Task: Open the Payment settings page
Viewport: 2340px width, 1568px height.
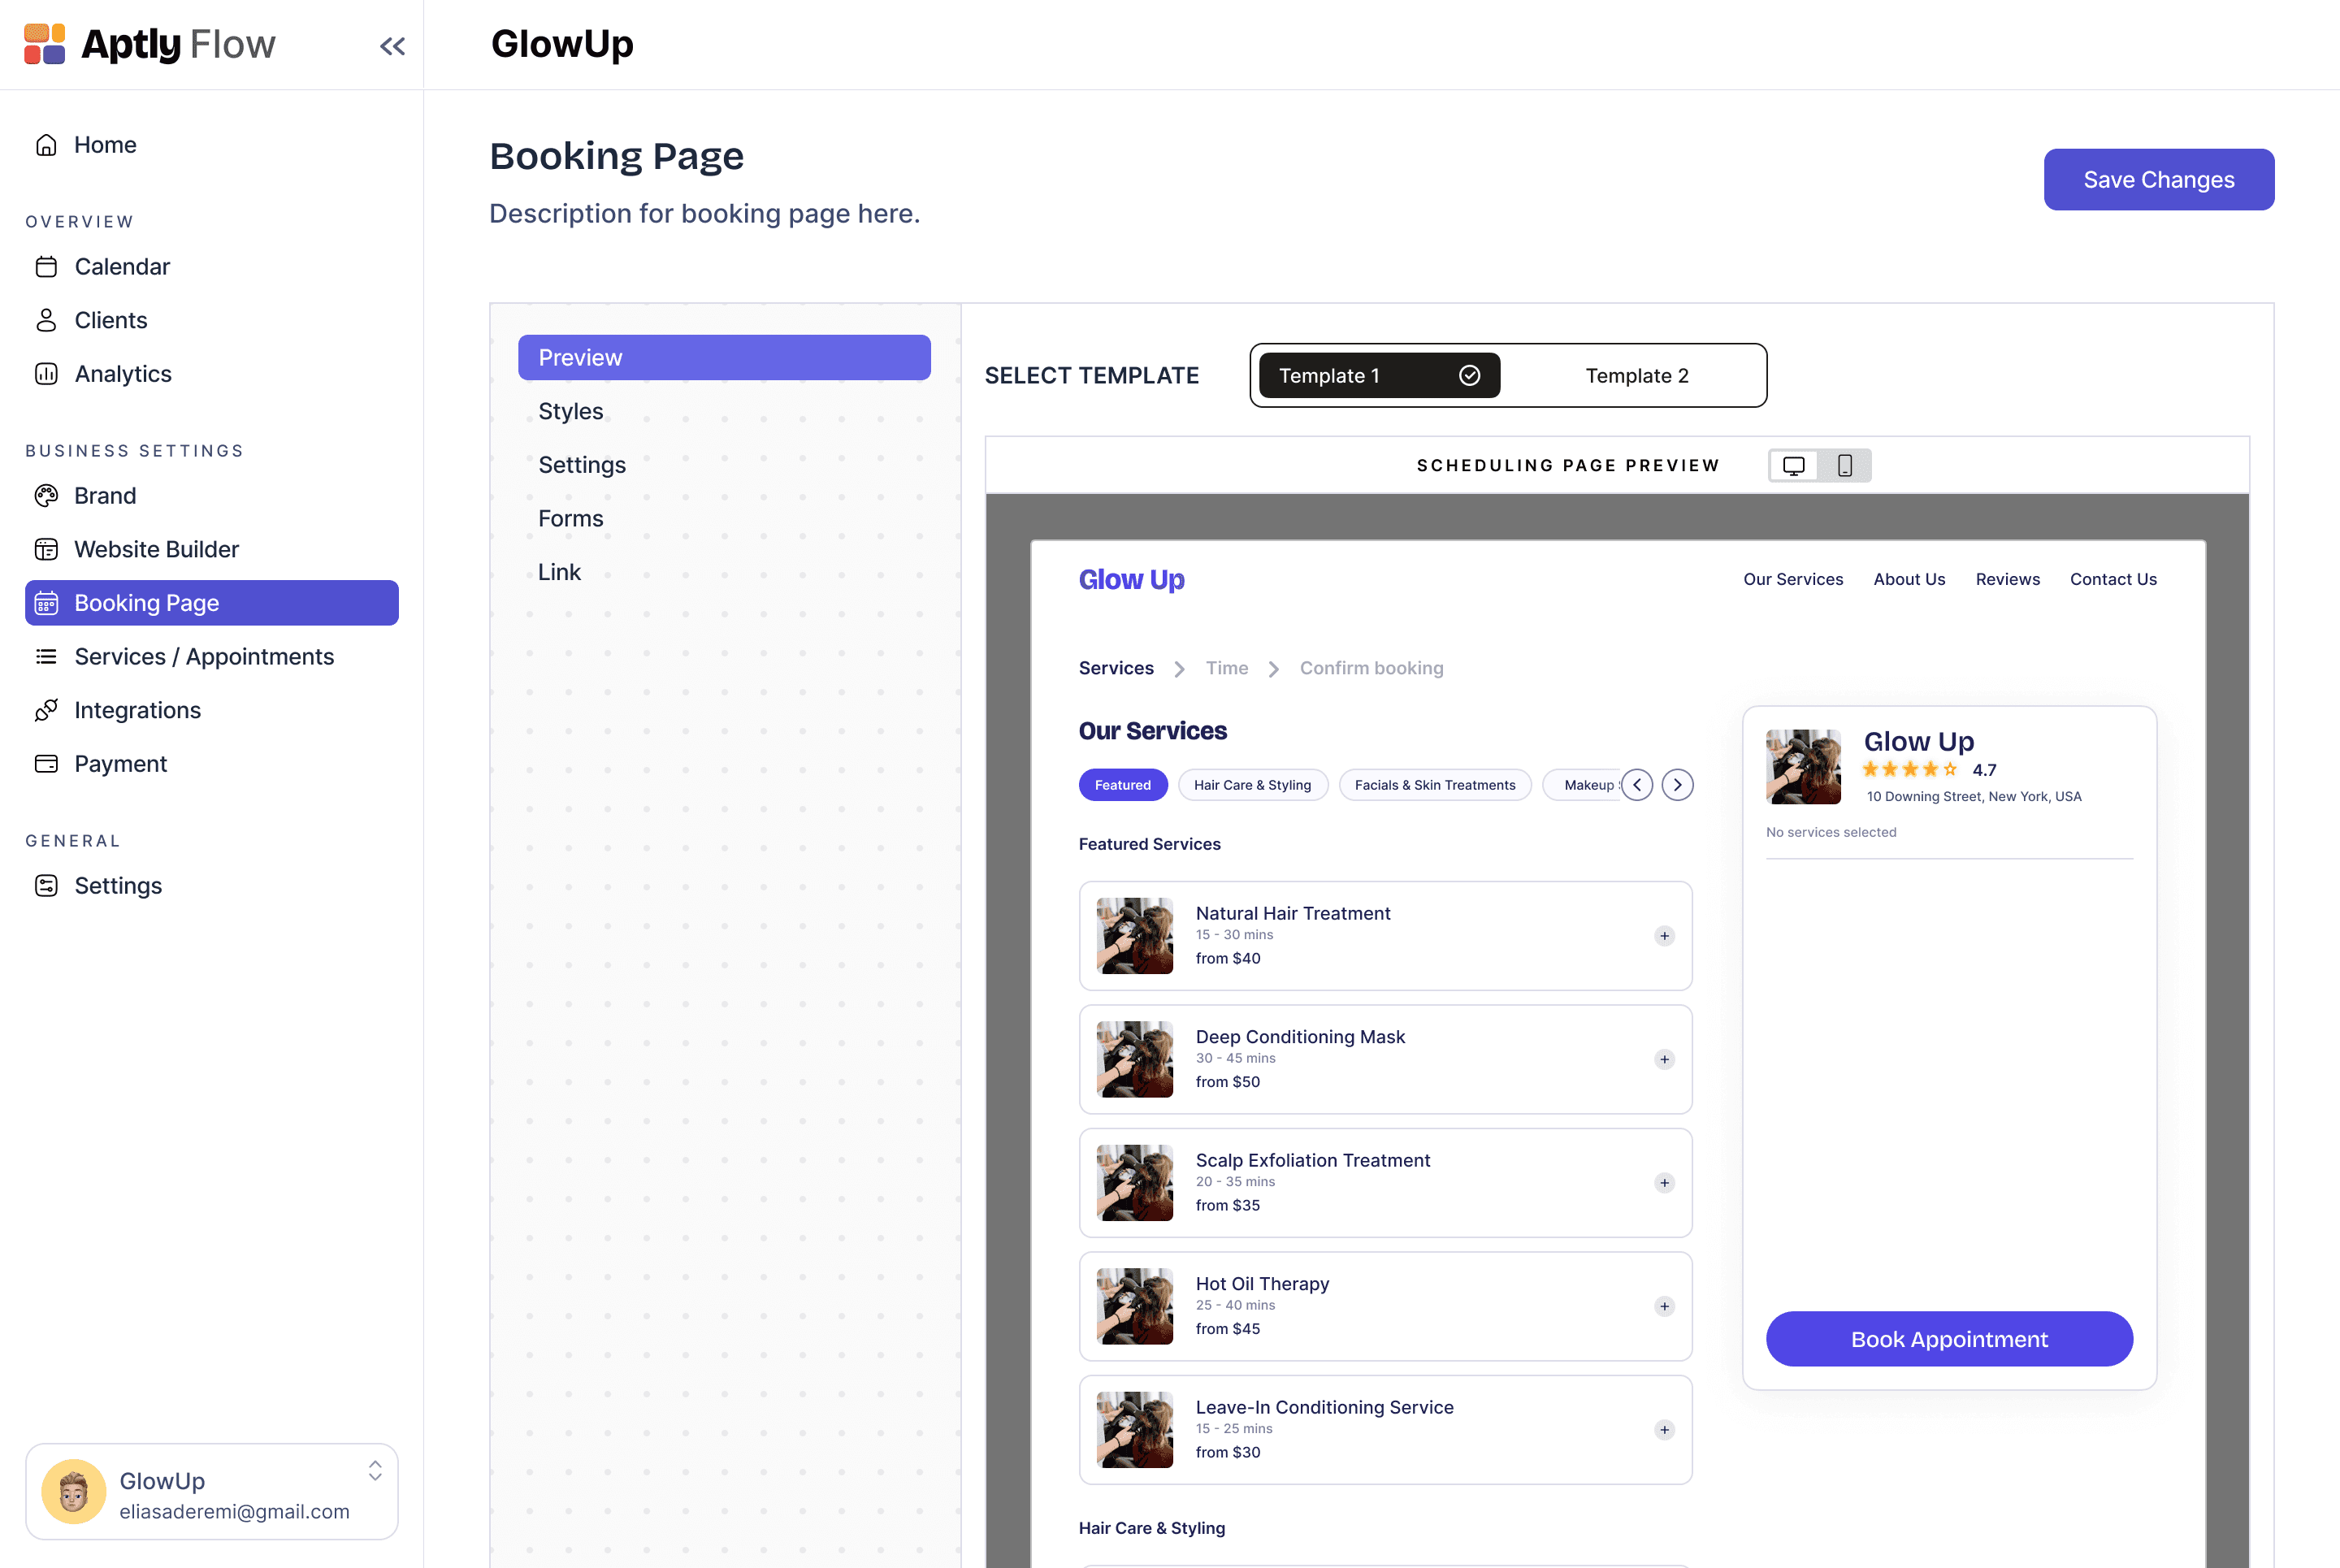Action: pos(120,764)
